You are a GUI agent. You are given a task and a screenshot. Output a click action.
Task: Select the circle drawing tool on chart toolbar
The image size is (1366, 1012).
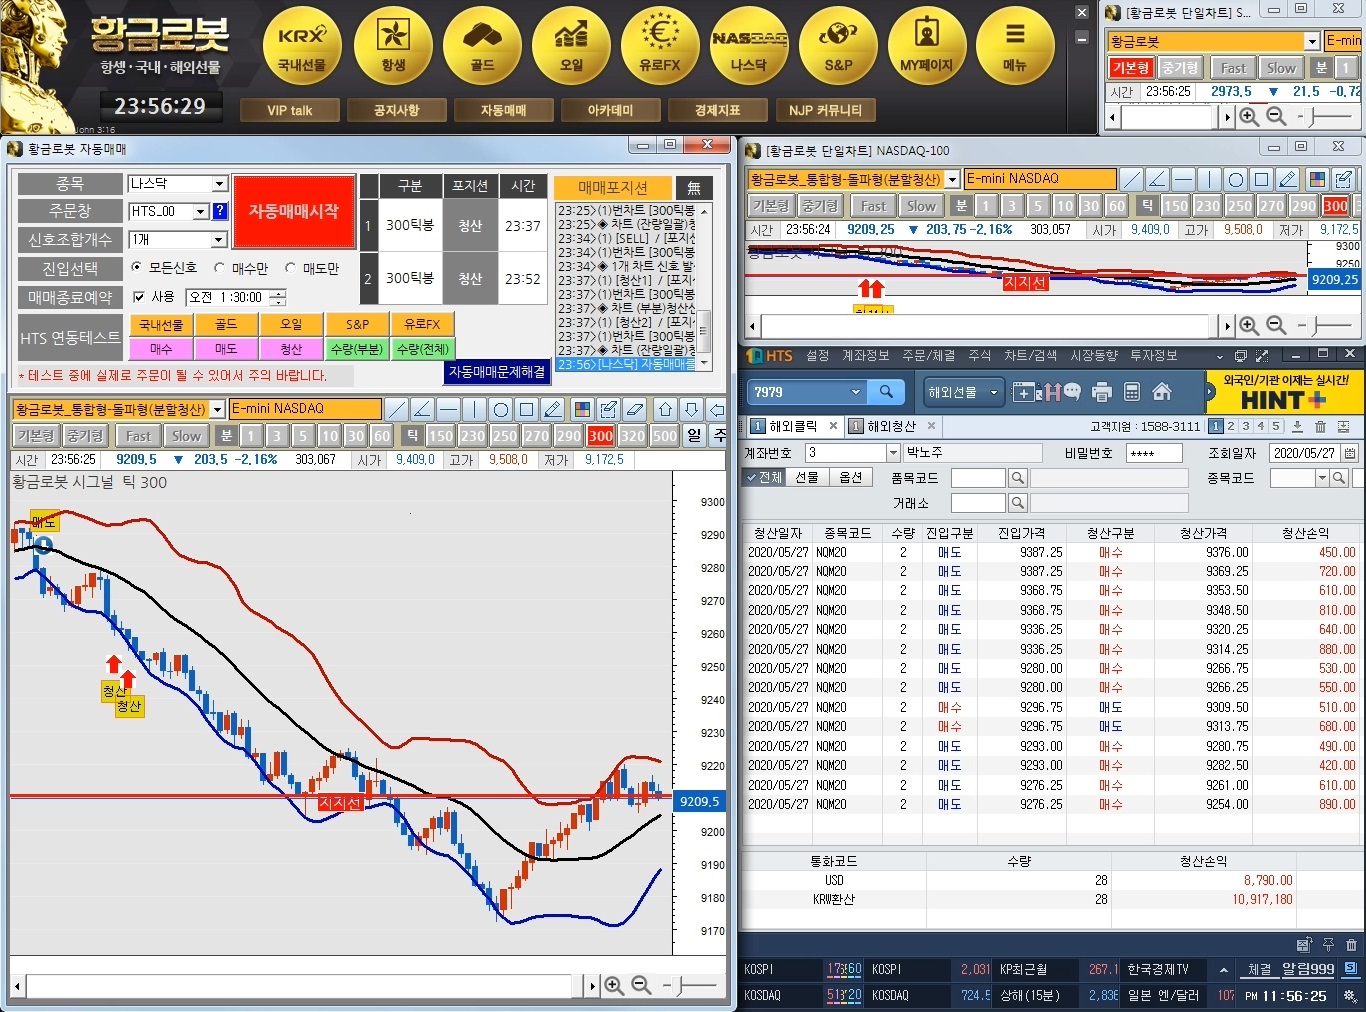[500, 409]
